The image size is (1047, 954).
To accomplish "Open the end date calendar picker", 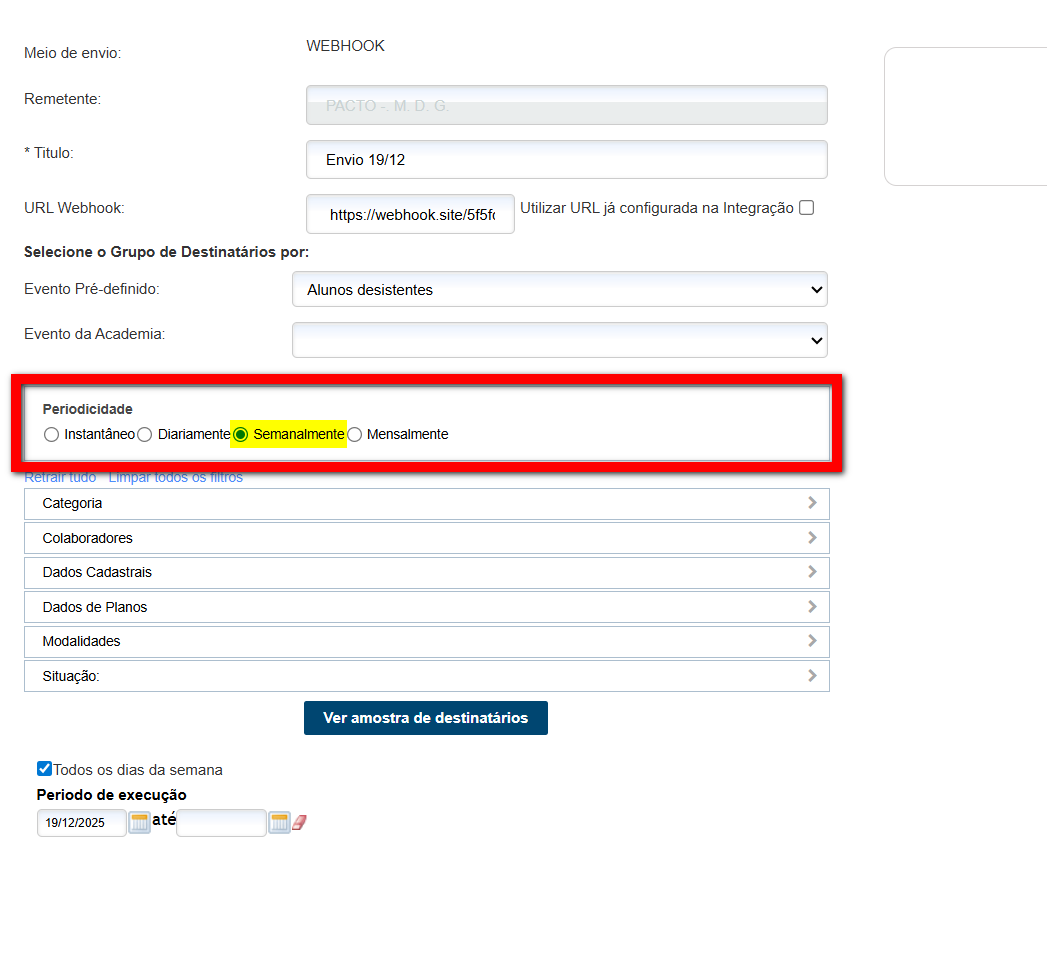I will coord(279,823).
